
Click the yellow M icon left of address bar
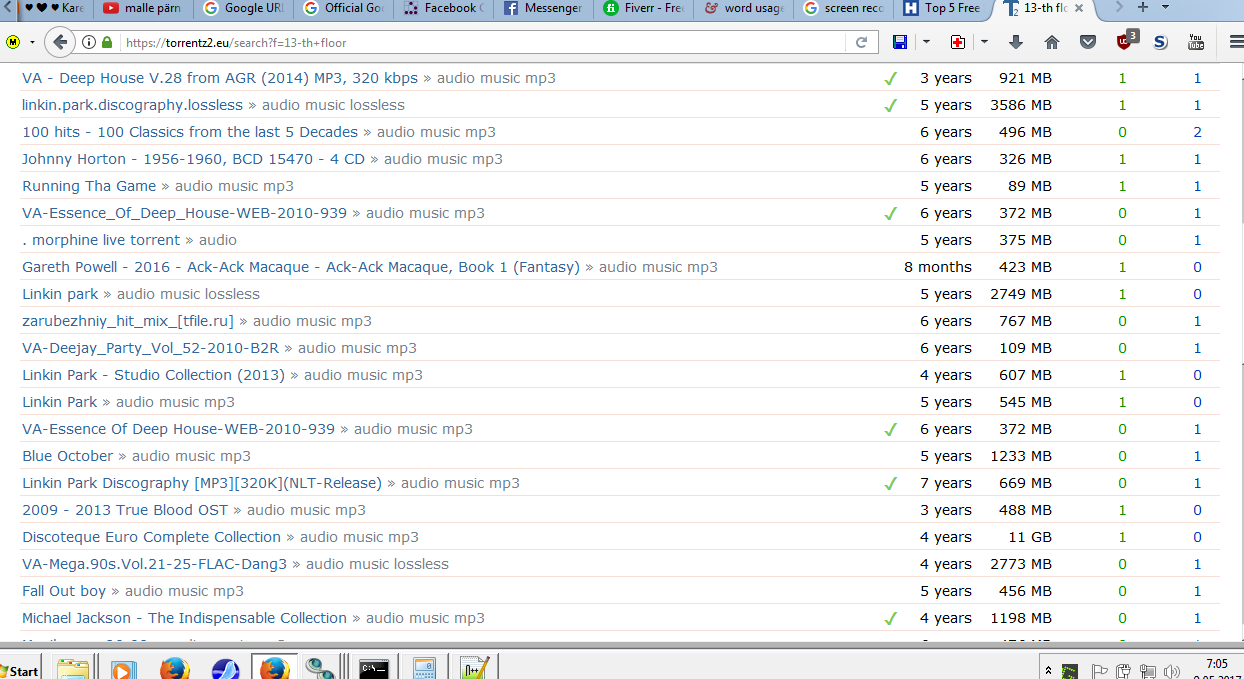tap(13, 43)
